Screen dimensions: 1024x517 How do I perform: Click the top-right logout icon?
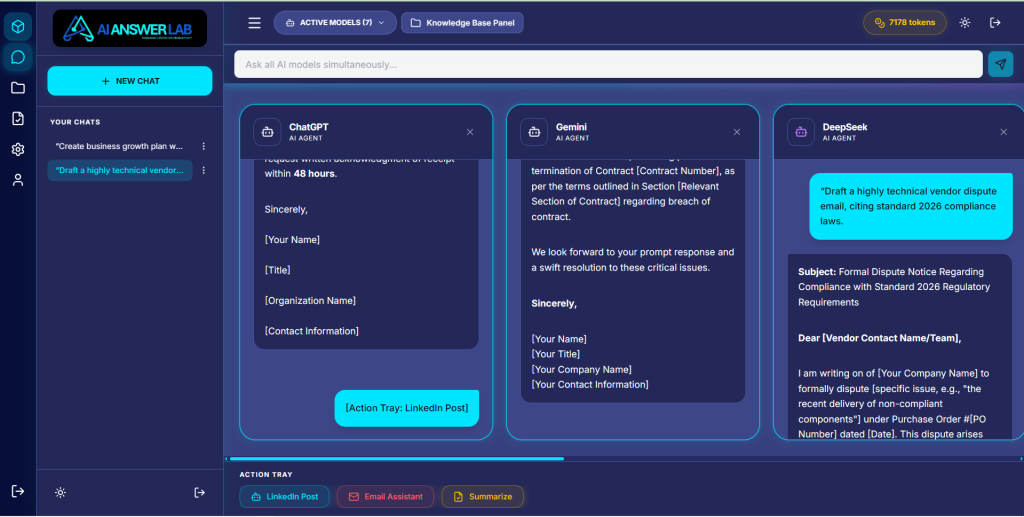(x=995, y=23)
